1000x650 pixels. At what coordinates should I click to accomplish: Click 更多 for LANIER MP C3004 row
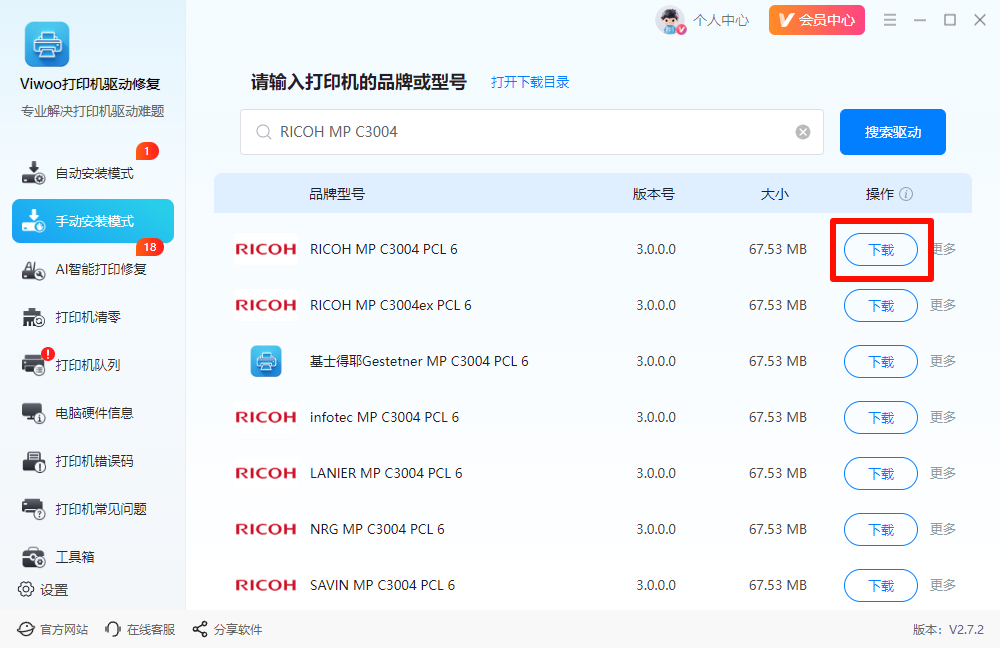943,473
